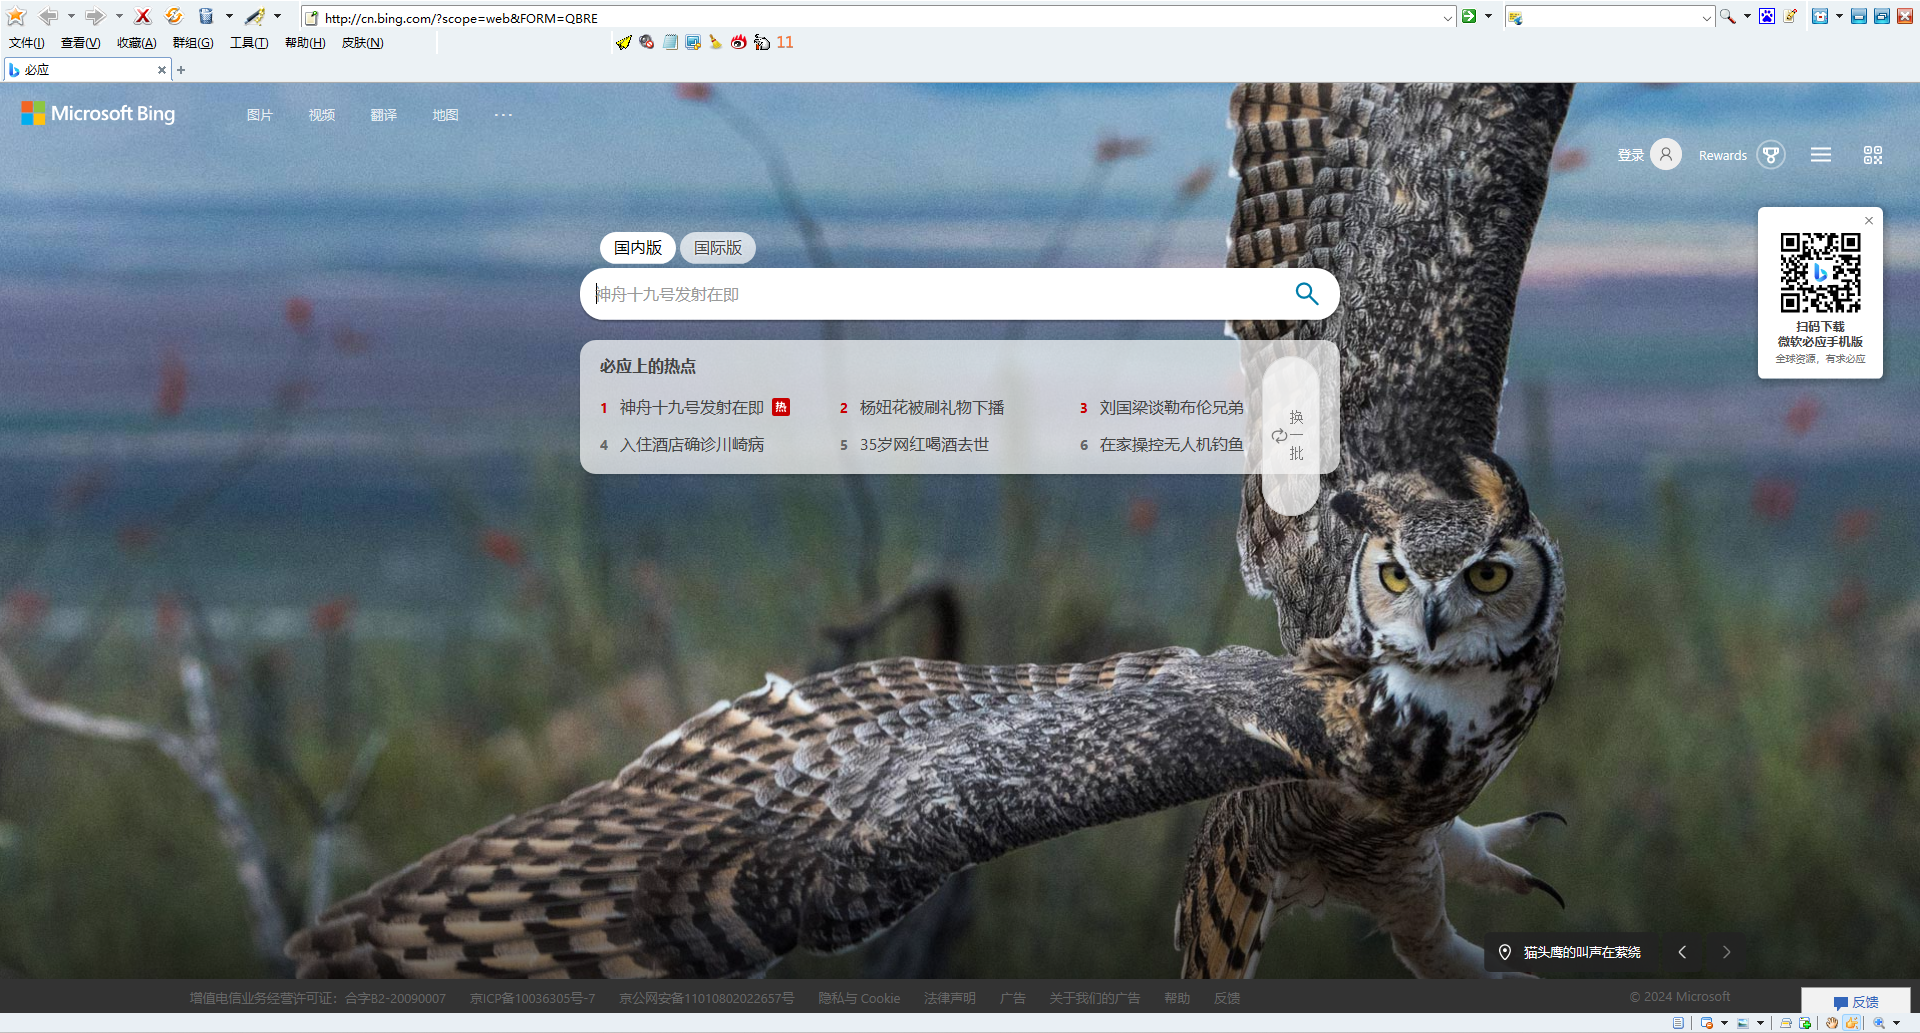The width and height of the screenshot is (1920, 1033).
Task: Click the recycle bin toolbar icon
Action: point(205,16)
